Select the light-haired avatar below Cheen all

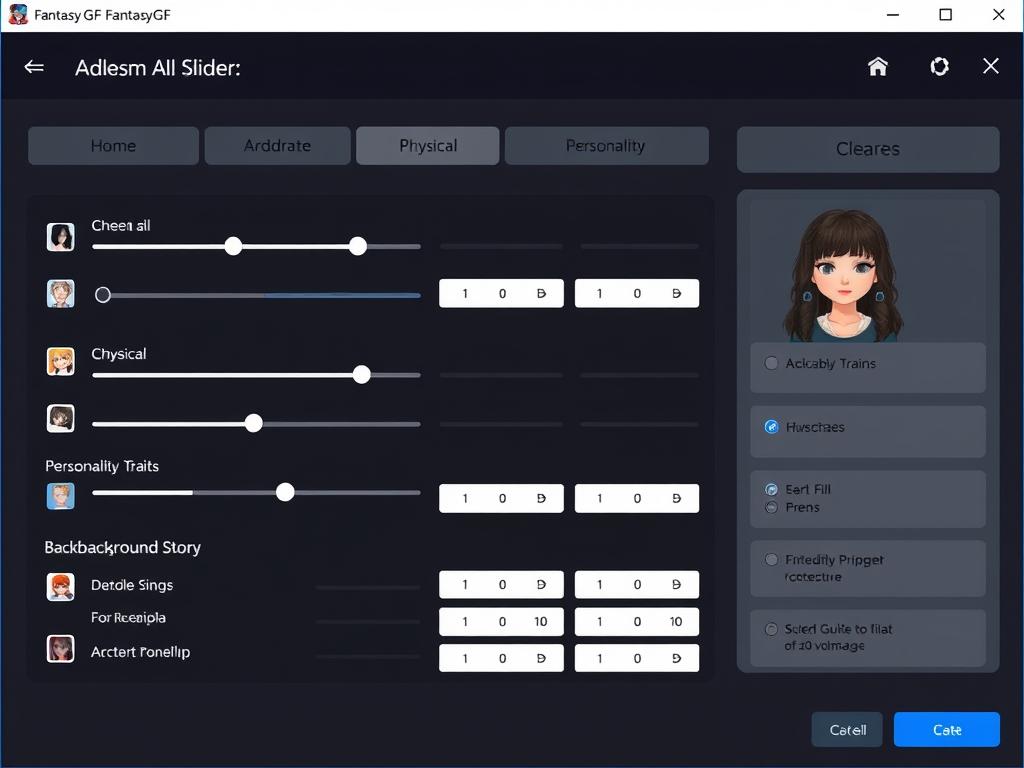pos(61,294)
